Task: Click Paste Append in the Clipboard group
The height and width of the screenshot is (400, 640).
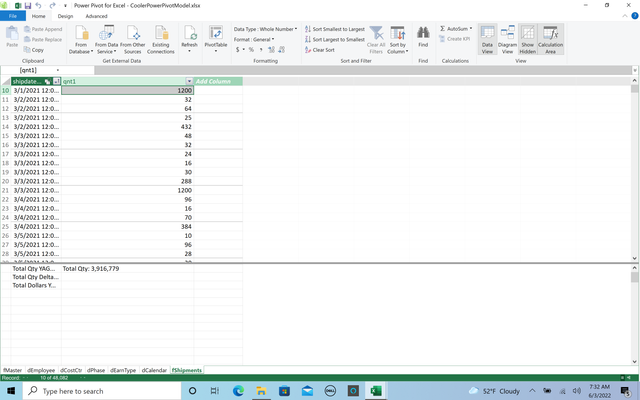Action: pos(43,29)
